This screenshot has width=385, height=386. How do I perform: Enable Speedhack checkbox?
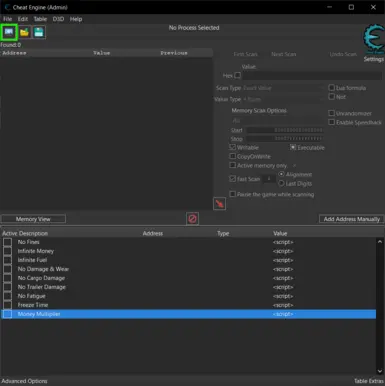tap(332, 122)
